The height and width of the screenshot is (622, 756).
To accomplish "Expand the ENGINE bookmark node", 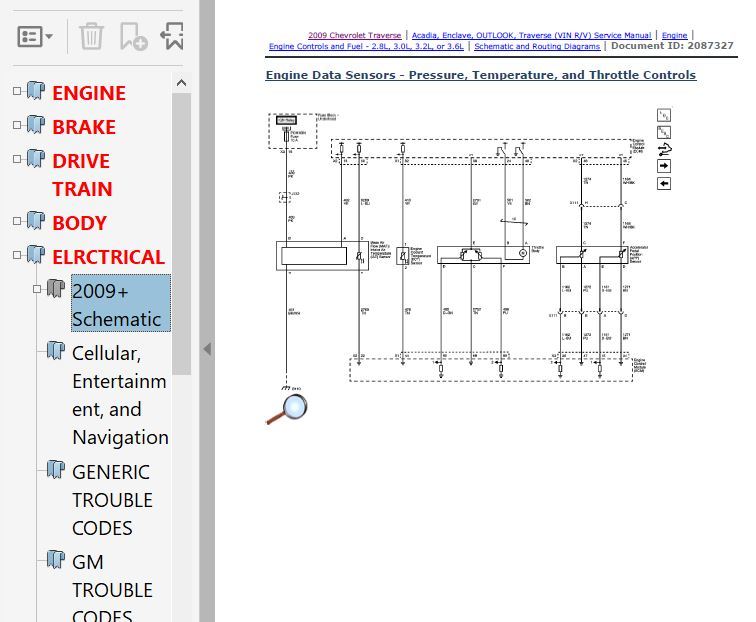I will coord(17,91).
